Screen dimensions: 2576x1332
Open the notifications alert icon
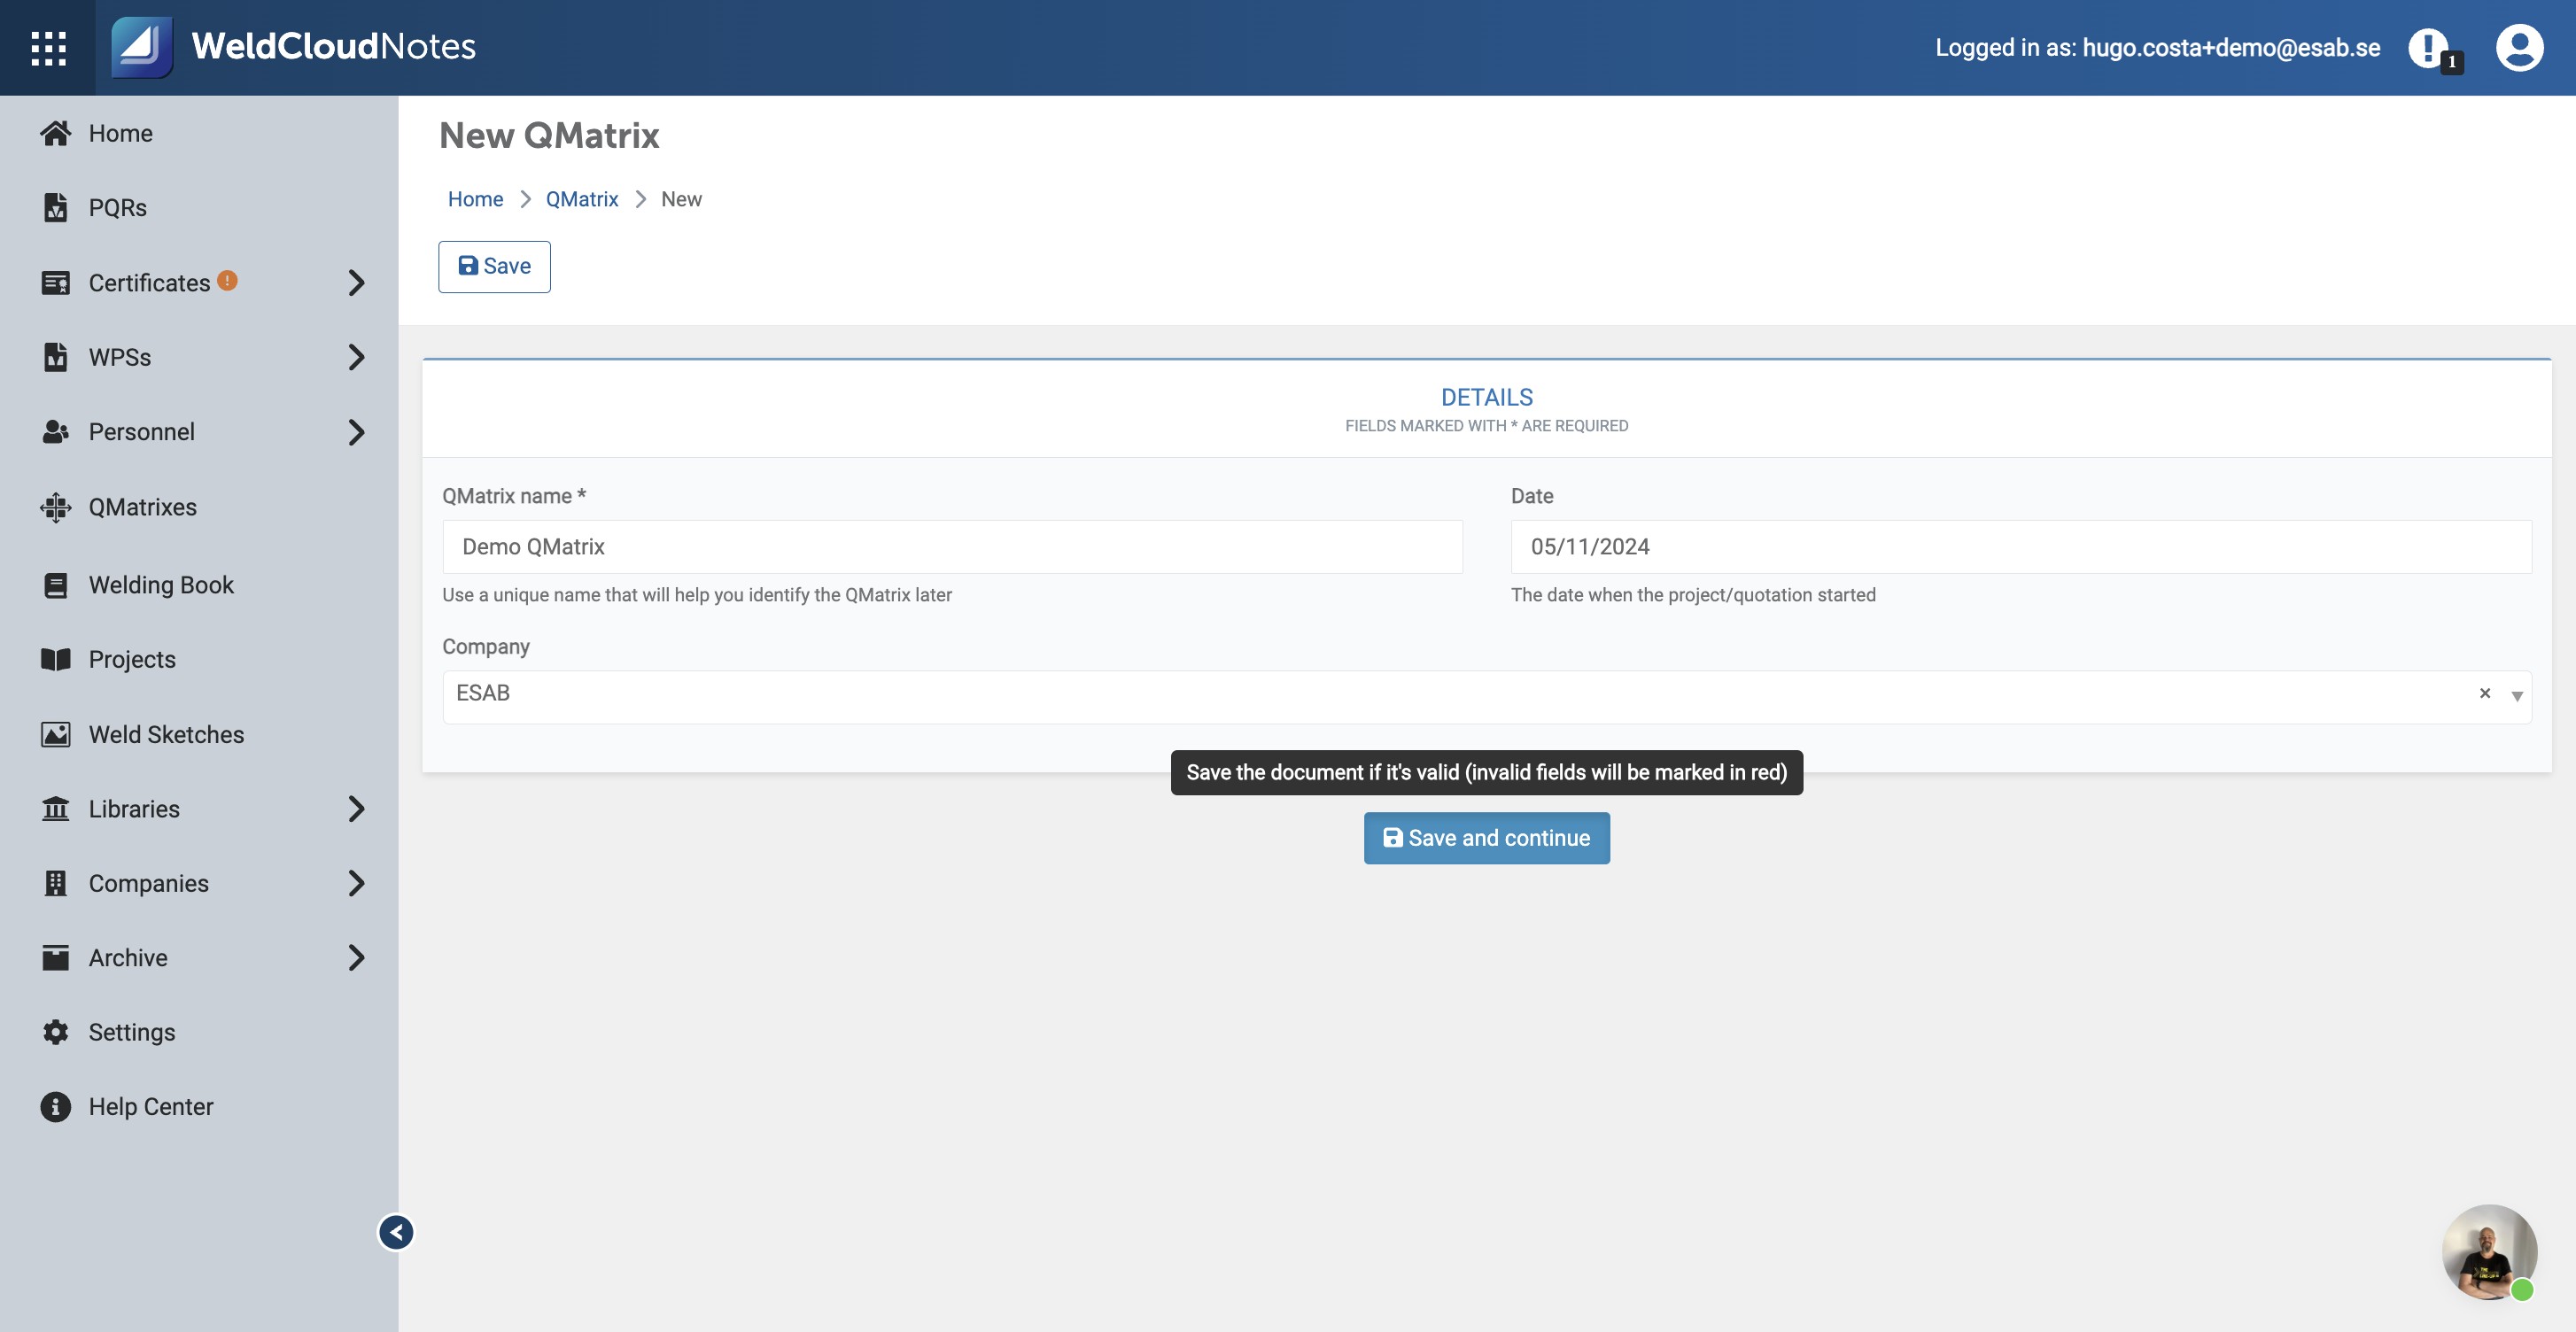point(2428,47)
